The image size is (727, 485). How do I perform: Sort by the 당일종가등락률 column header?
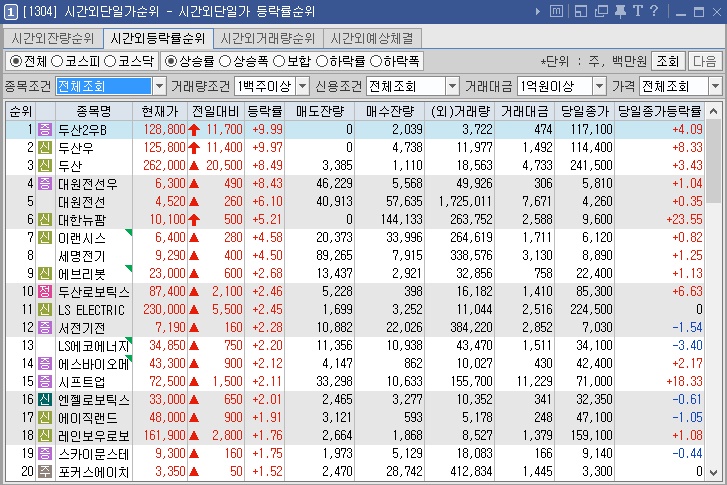click(659, 111)
